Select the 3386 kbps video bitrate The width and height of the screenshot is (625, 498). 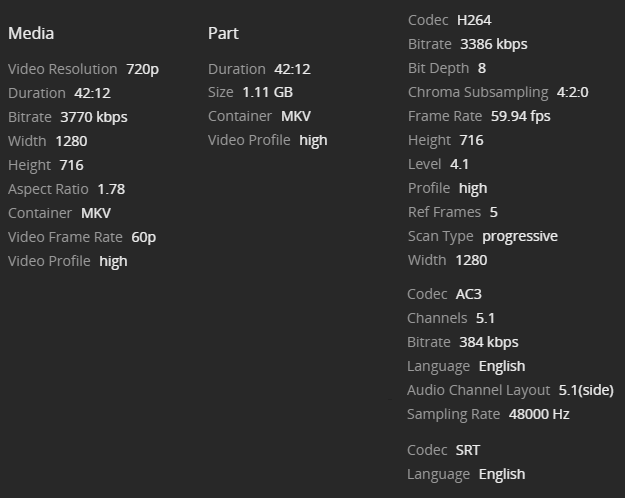pyautogui.click(x=493, y=44)
